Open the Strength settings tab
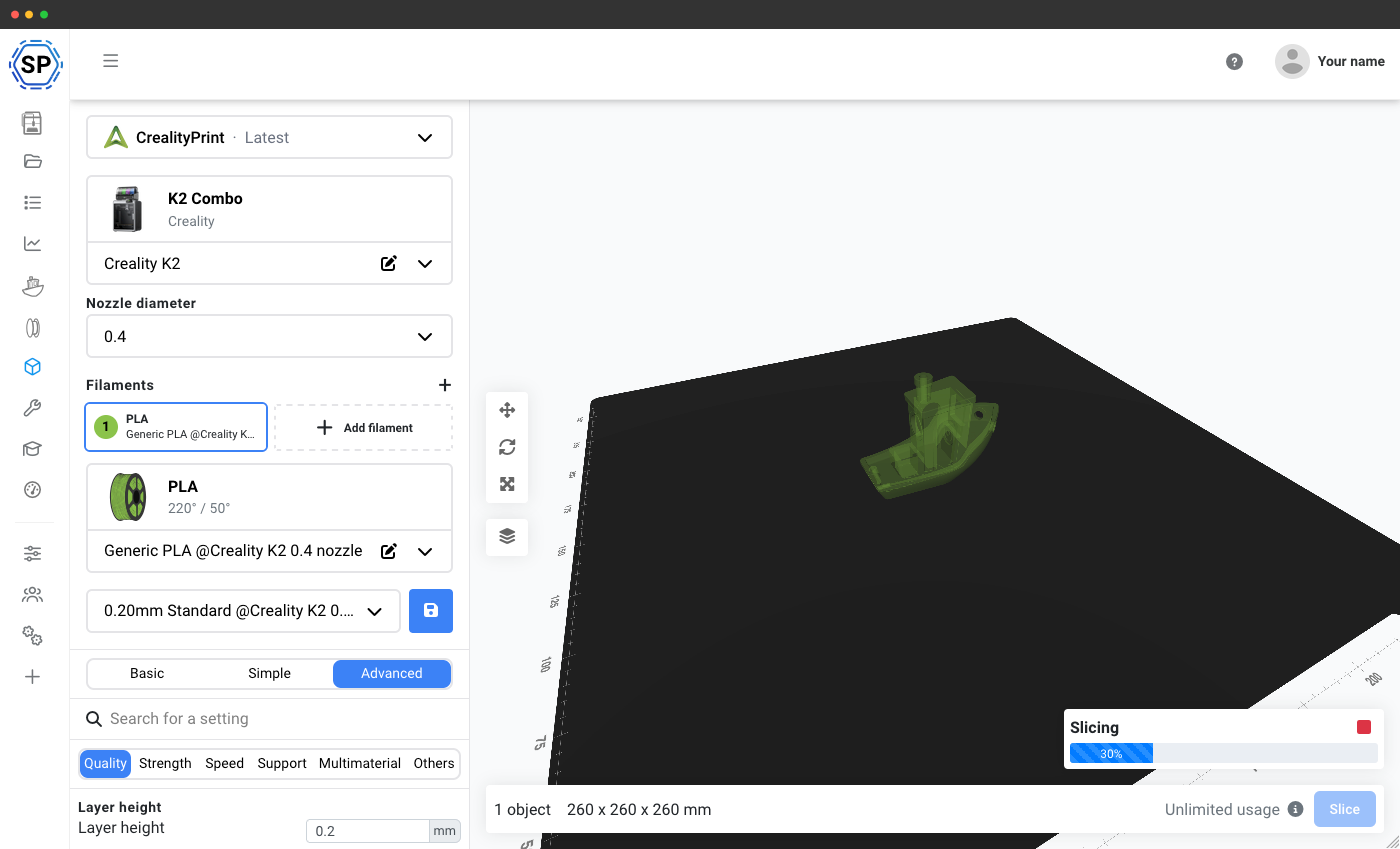Image resolution: width=1400 pixels, height=849 pixels. point(165,763)
